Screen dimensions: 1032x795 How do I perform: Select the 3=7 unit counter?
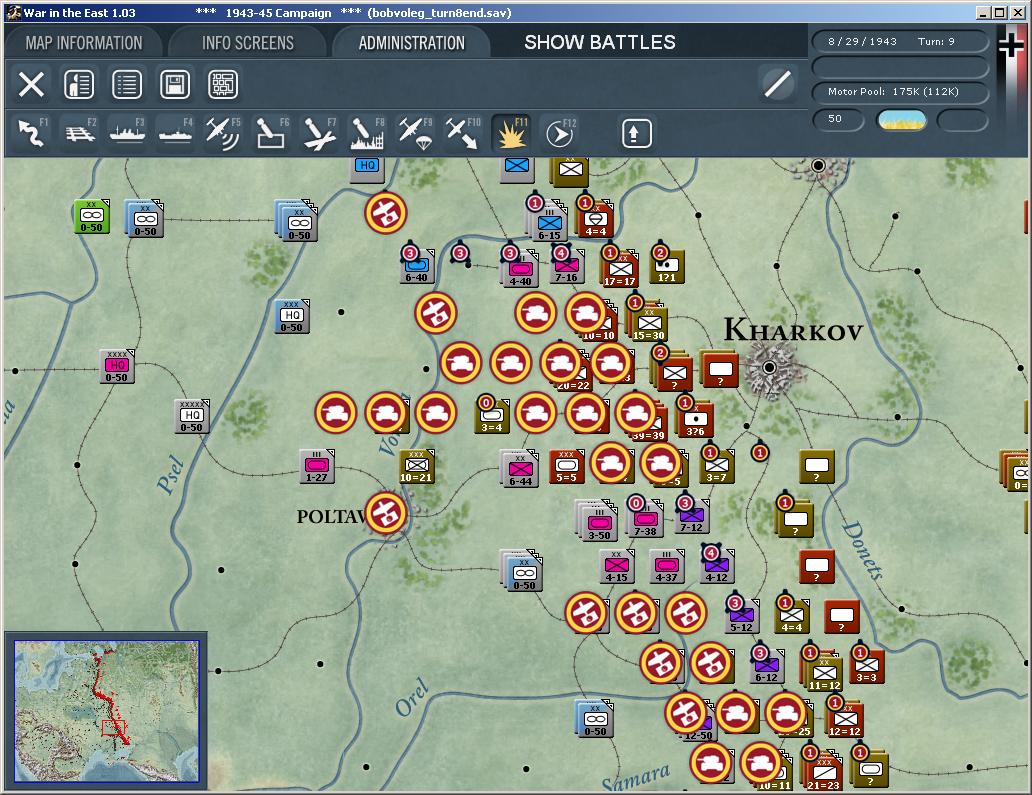pyautogui.click(x=717, y=467)
